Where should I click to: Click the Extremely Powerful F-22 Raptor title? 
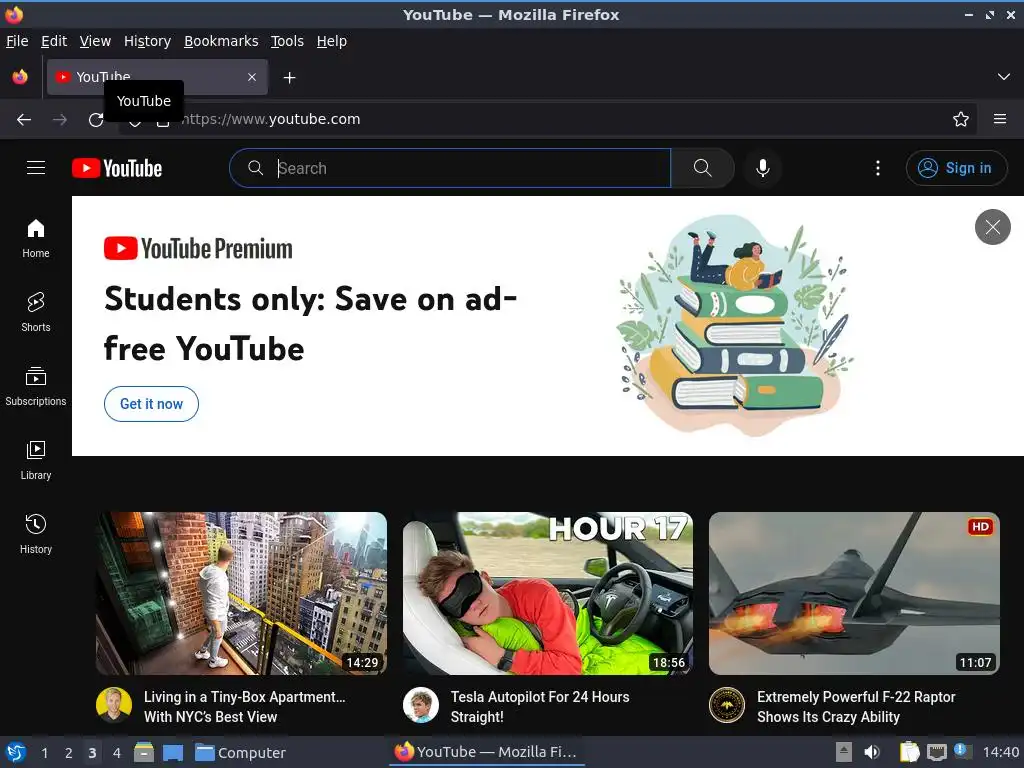coord(856,707)
